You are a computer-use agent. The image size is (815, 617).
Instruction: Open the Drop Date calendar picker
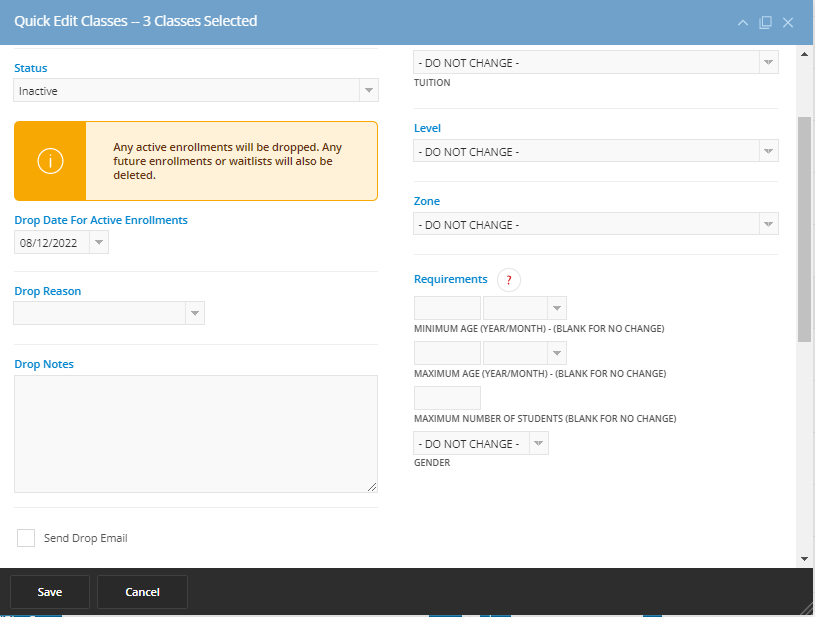point(98,241)
